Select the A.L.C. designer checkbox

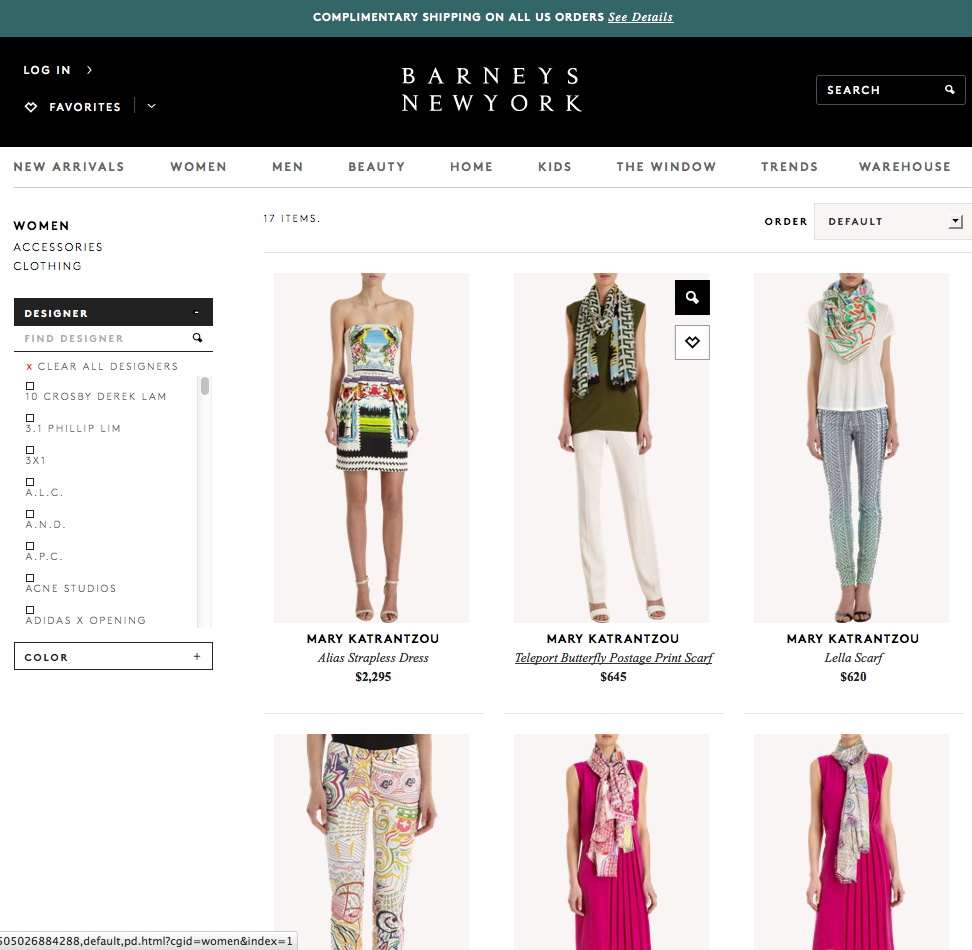[30, 482]
